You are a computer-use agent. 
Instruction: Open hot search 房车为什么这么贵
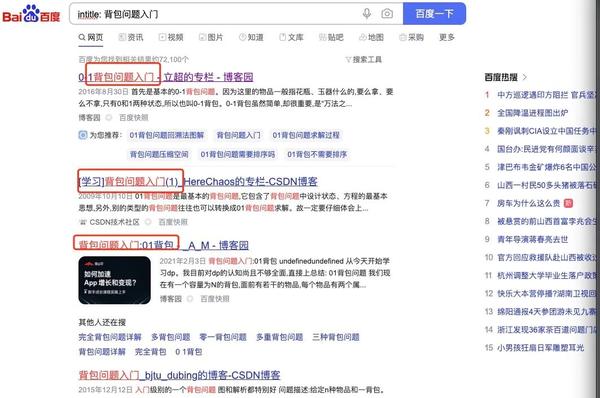point(528,203)
